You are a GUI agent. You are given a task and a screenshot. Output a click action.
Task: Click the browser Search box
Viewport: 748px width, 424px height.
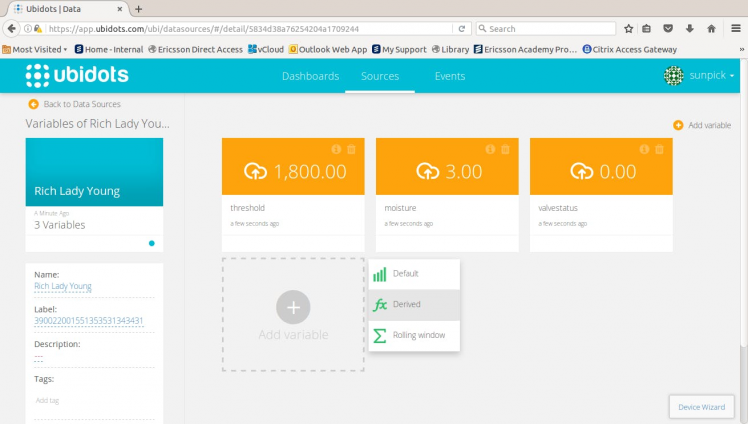pyautogui.click(x=546, y=29)
